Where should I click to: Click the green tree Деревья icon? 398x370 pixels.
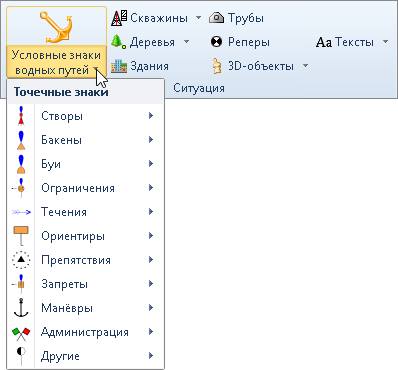pos(118,42)
